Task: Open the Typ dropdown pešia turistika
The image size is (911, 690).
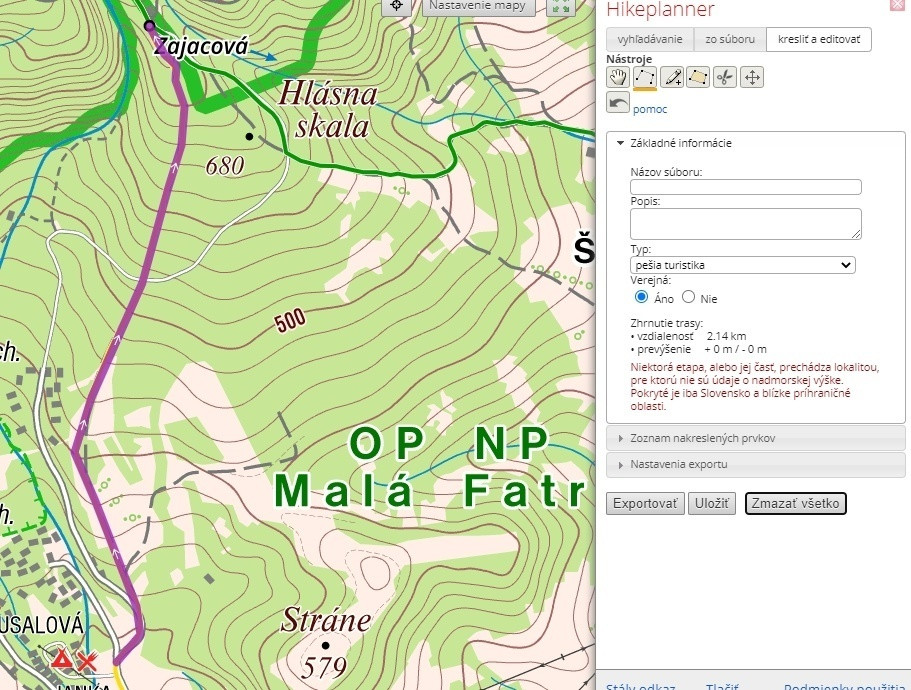Action: point(743,265)
